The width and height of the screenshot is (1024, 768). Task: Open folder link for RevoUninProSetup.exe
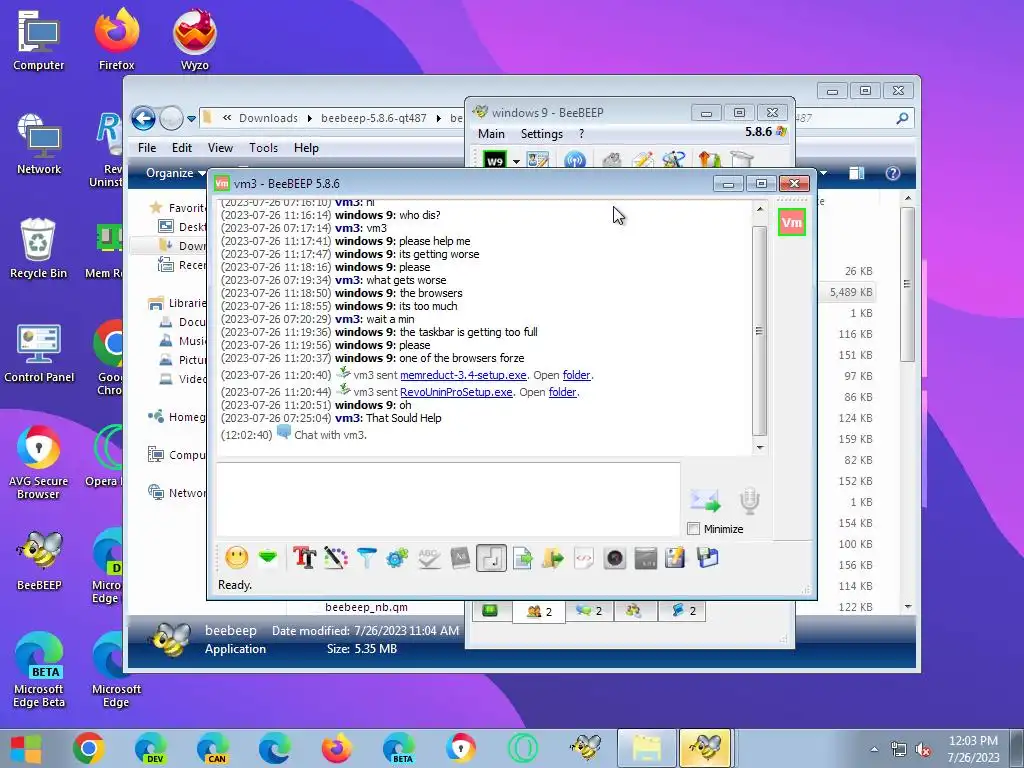point(562,392)
